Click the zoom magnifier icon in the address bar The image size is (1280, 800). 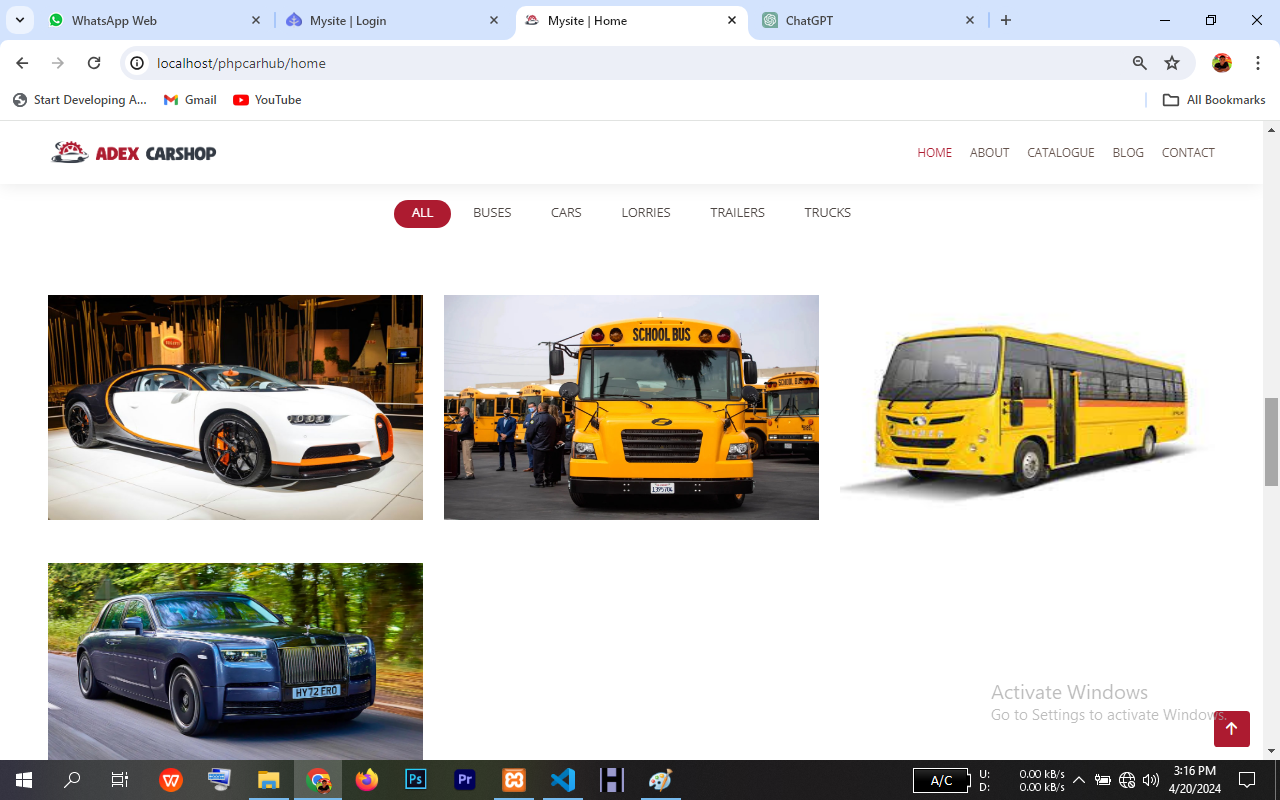1139,62
